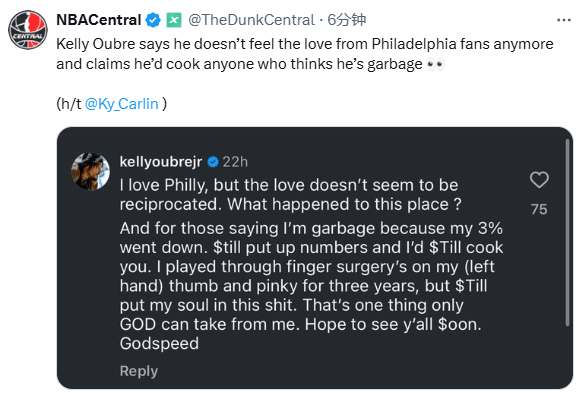The height and width of the screenshot is (393, 577).
Task: Click the kellyoubrejr username
Action: click(161, 162)
